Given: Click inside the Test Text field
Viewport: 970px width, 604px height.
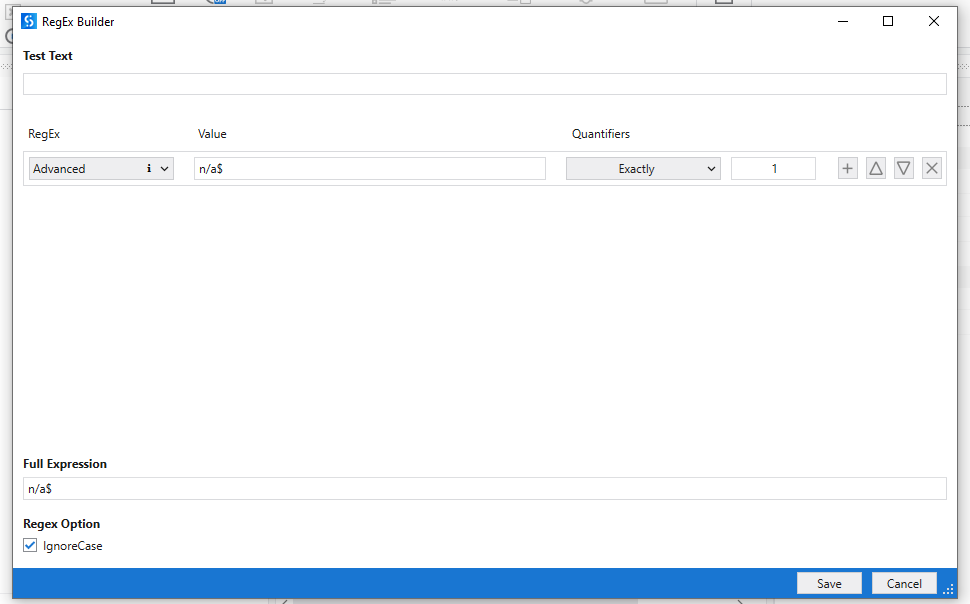Looking at the screenshot, I should [x=484, y=83].
